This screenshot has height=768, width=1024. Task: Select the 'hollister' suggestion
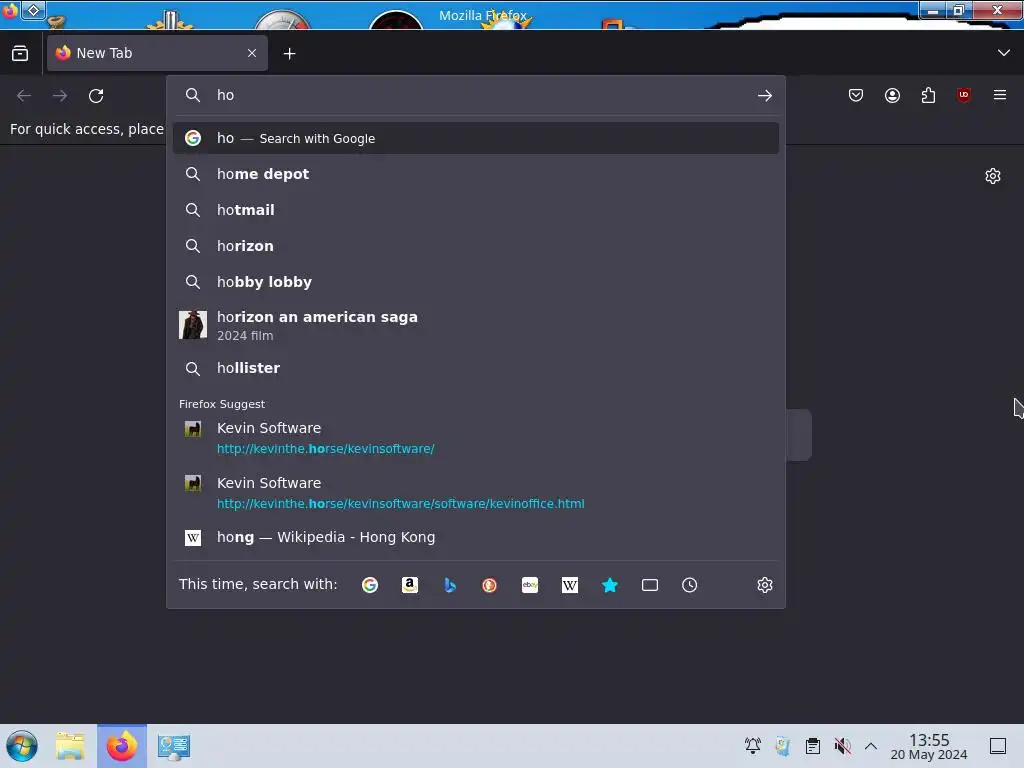tap(475, 368)
